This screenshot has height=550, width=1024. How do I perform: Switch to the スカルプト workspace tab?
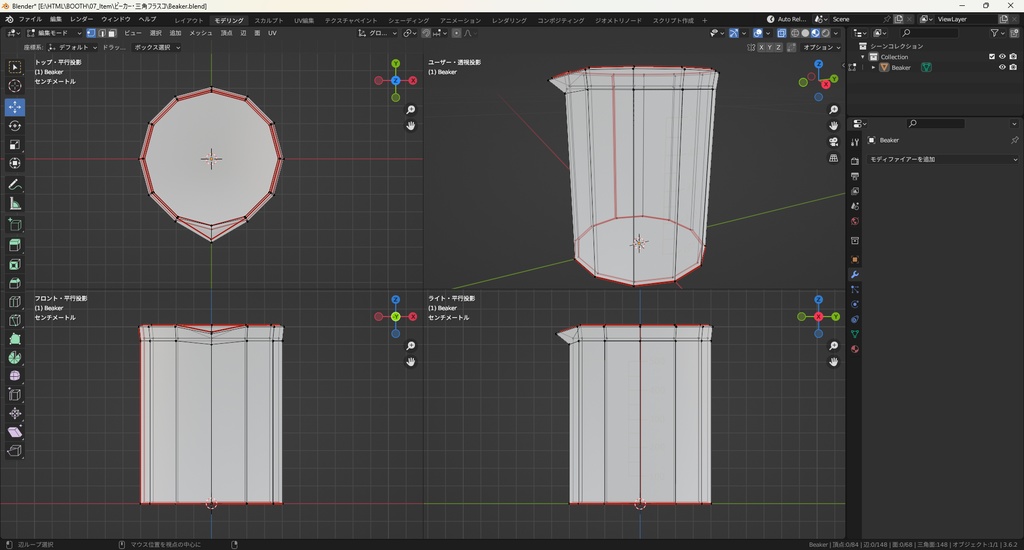[268, 20]
